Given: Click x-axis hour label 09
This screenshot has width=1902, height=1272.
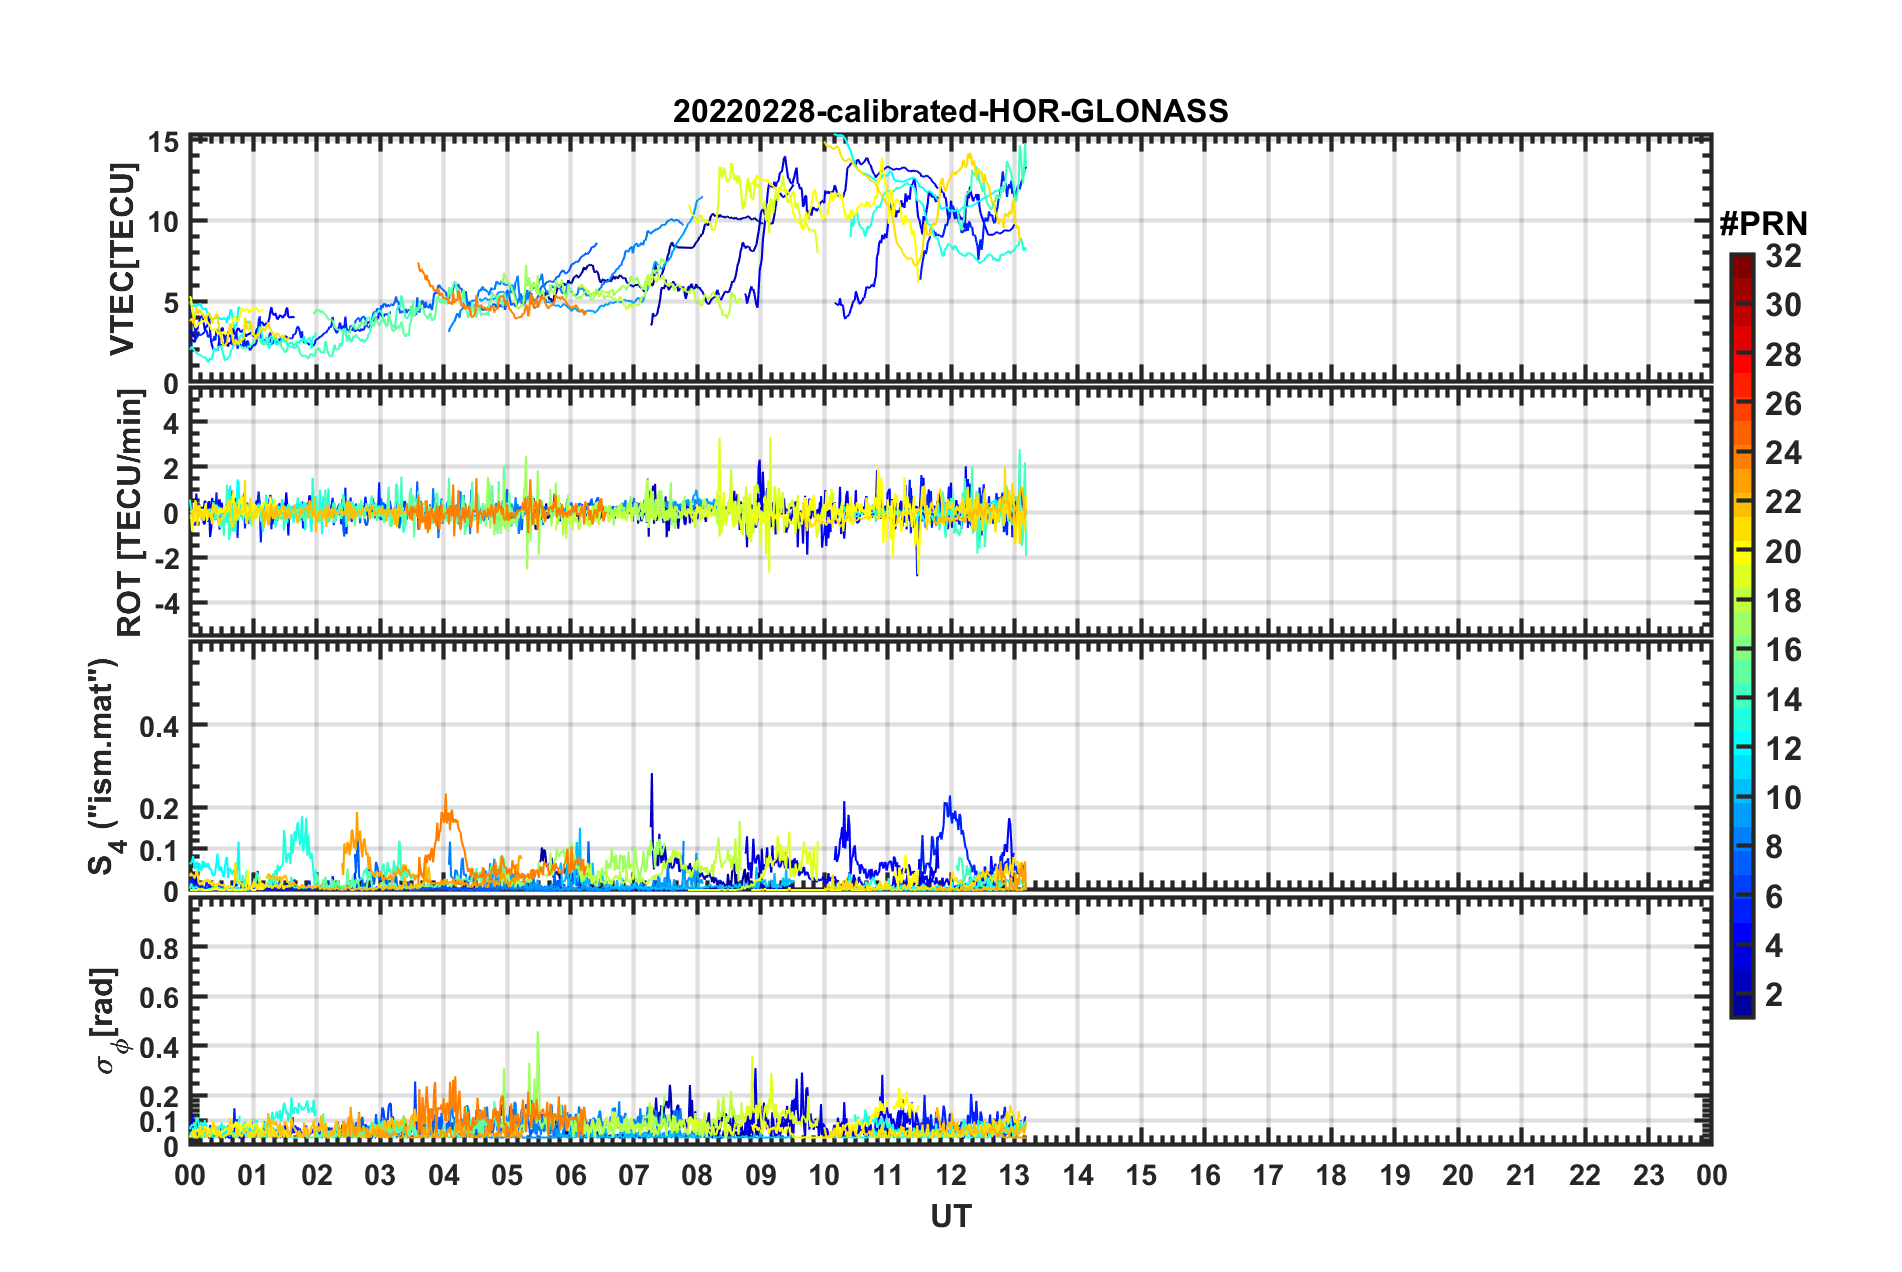Looking at the screenshot, I should (x=761, y=1175).
